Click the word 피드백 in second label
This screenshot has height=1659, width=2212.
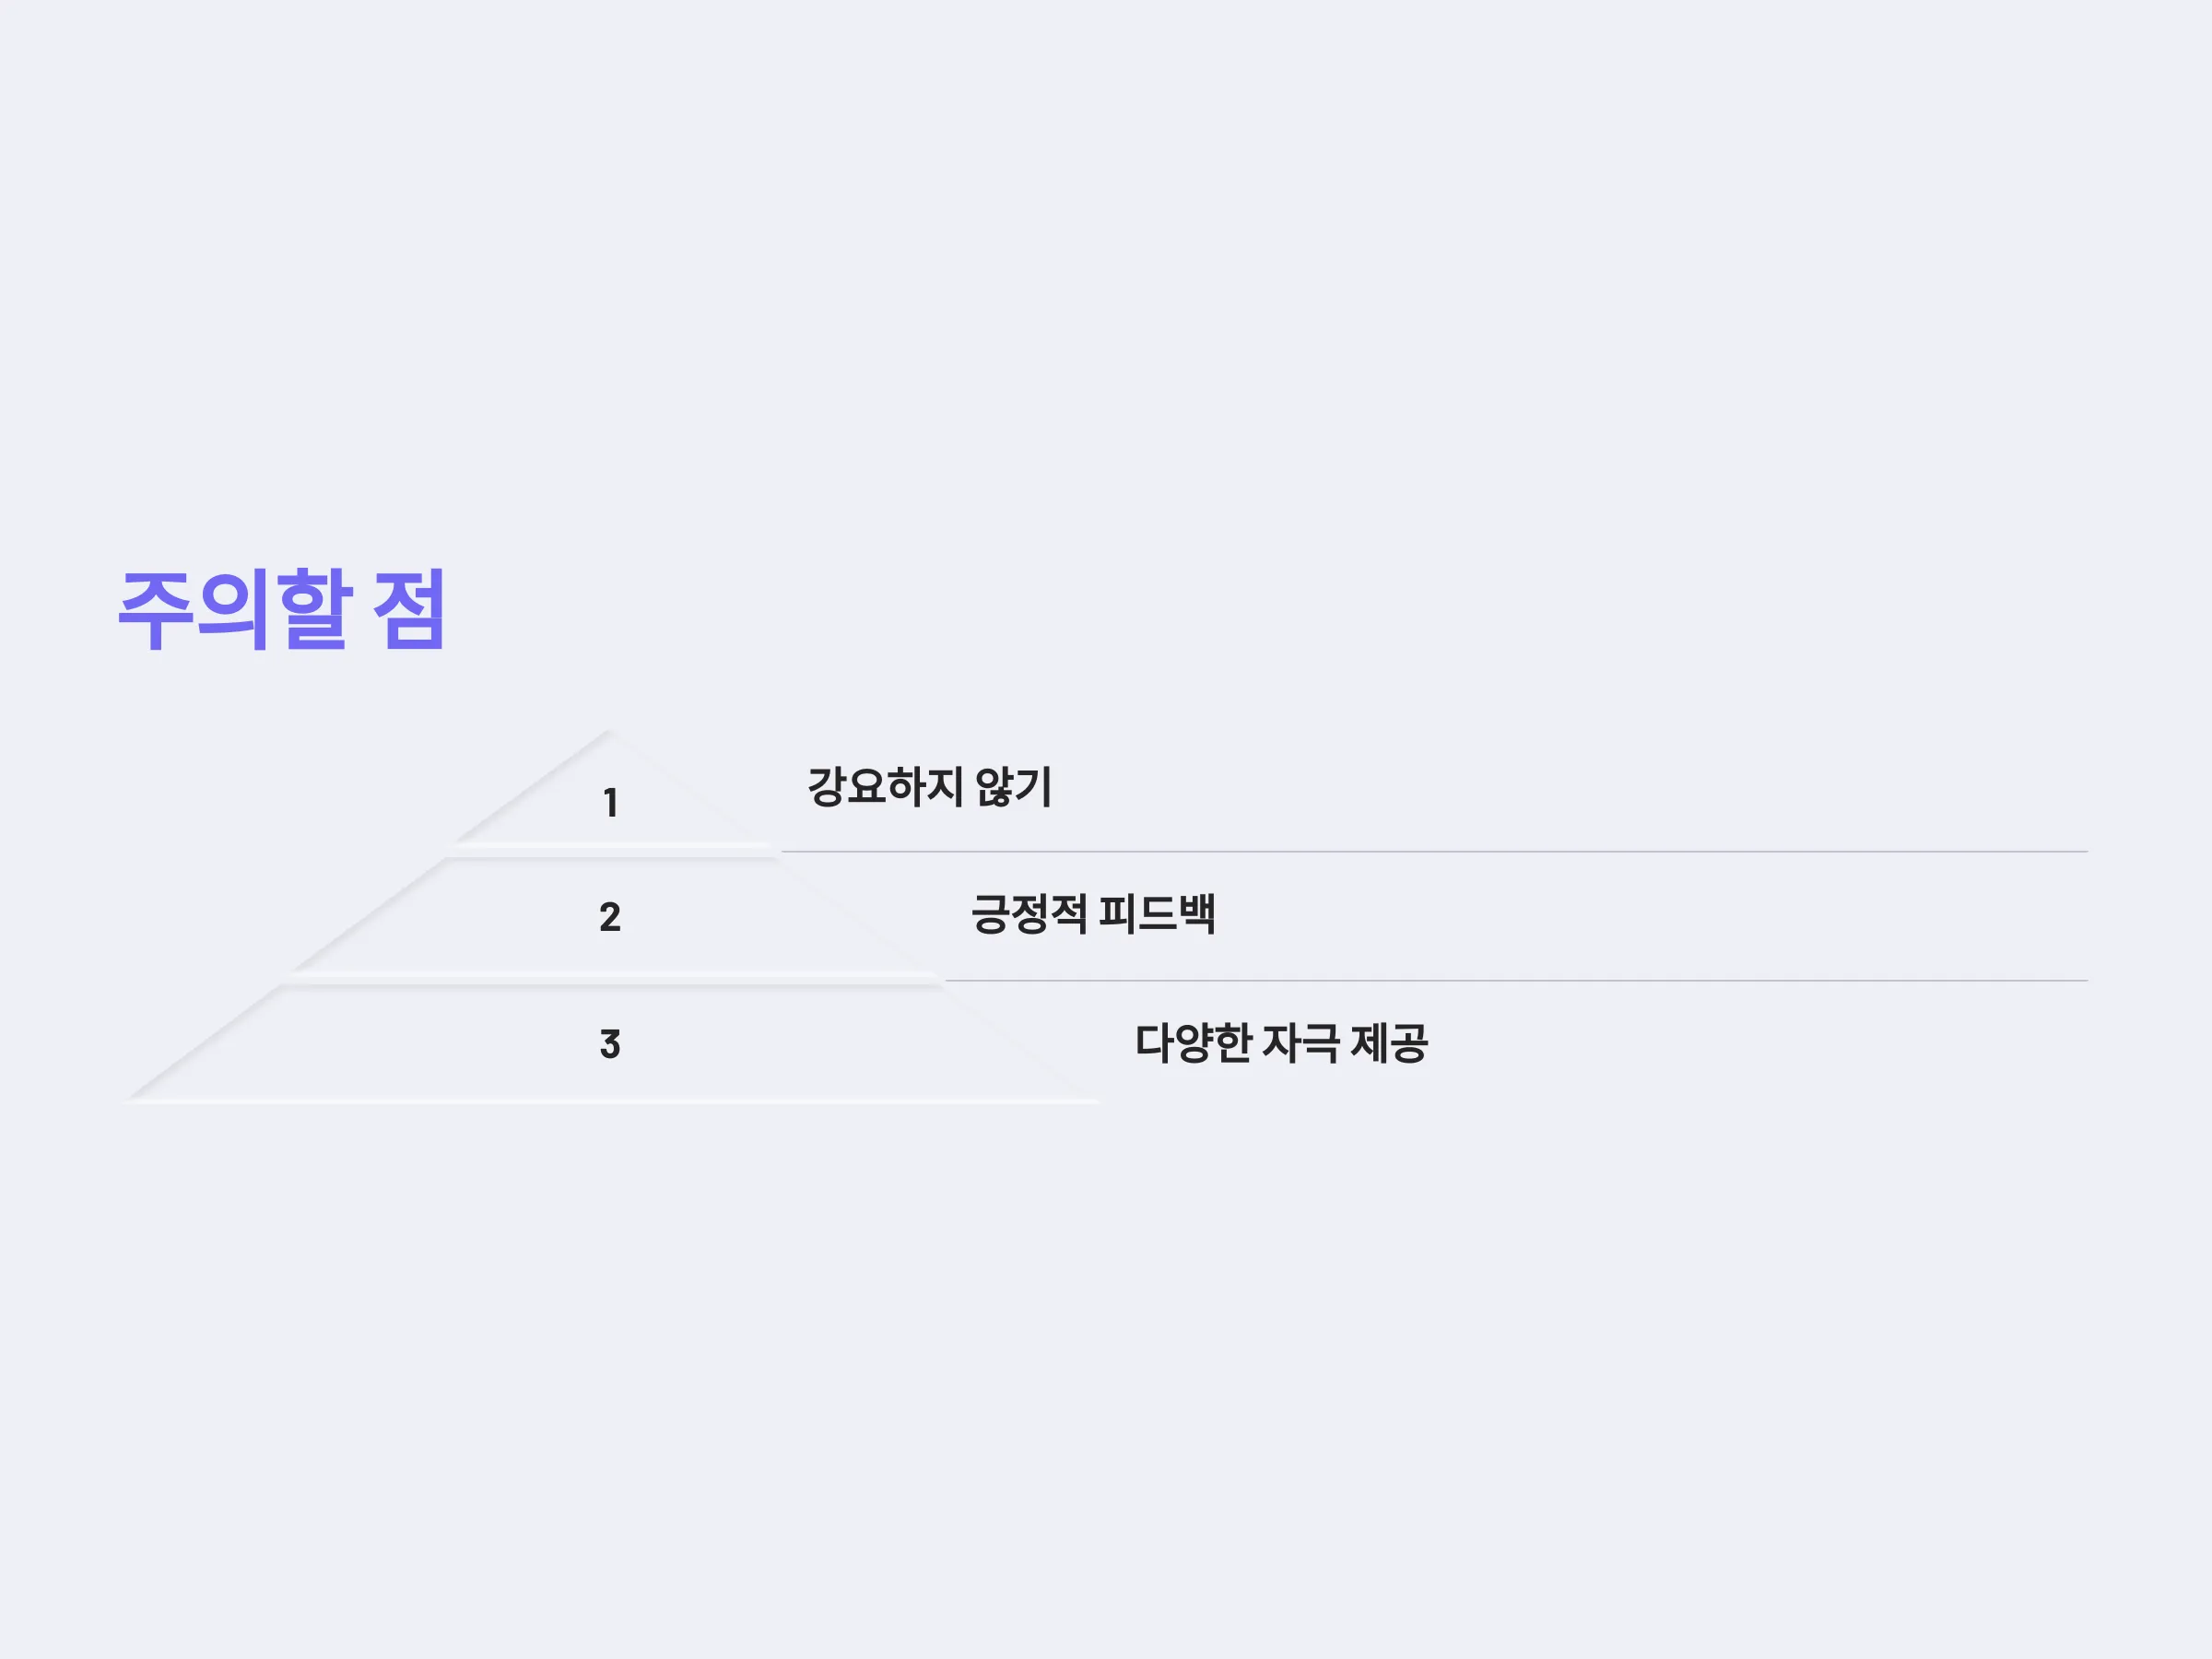coord(1157,914)
